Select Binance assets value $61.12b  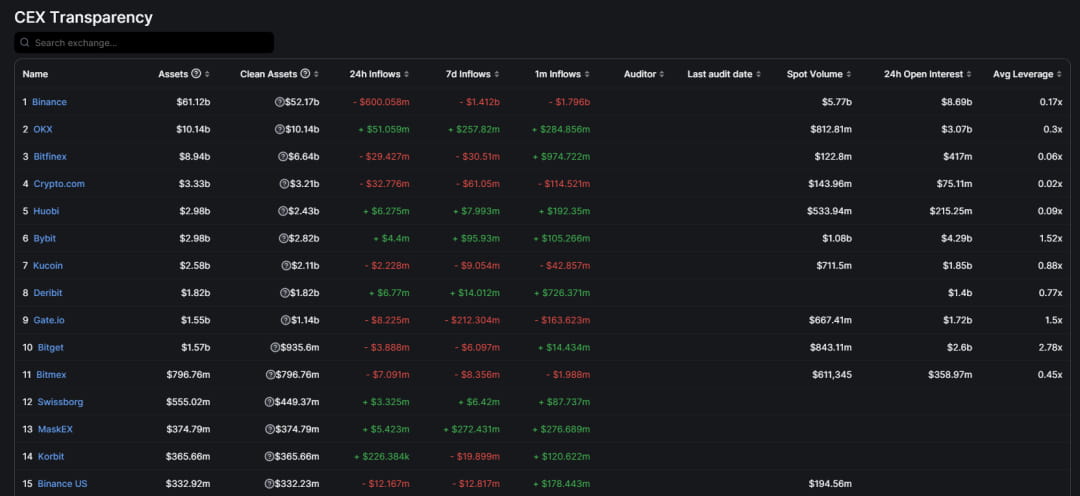click(193, 102)
